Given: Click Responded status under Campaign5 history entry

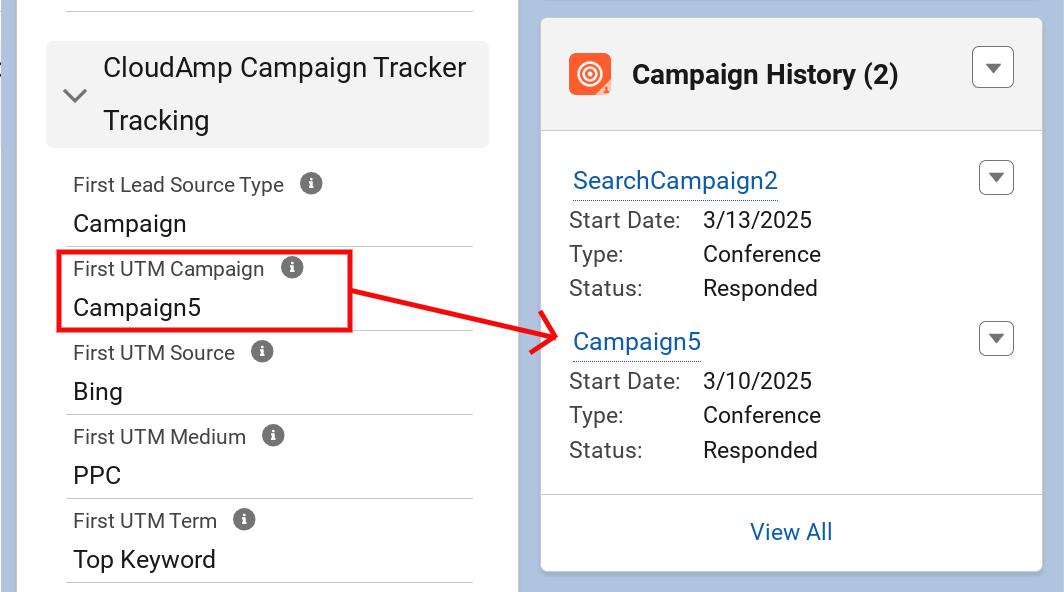Looking at the screenshot, I should tap(760, 450).
